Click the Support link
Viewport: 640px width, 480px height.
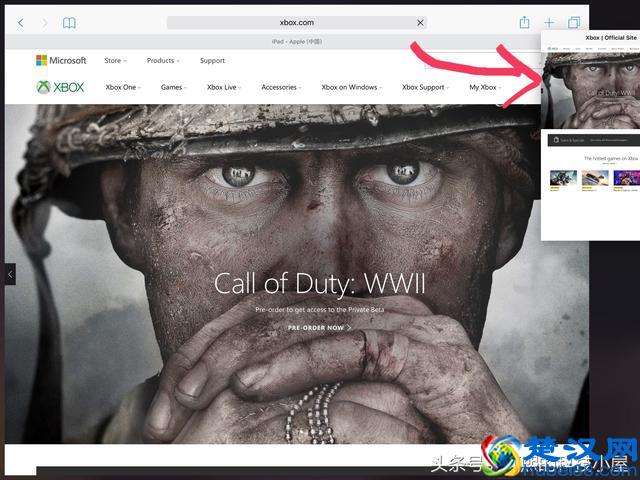coord(212,60)
